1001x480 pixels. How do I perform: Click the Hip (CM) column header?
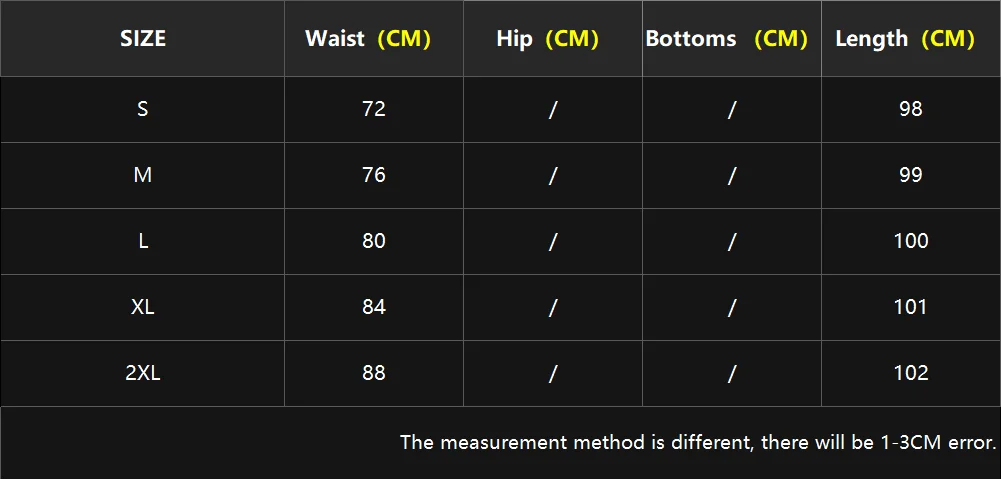pyautogui.click(x=547, y=39)
